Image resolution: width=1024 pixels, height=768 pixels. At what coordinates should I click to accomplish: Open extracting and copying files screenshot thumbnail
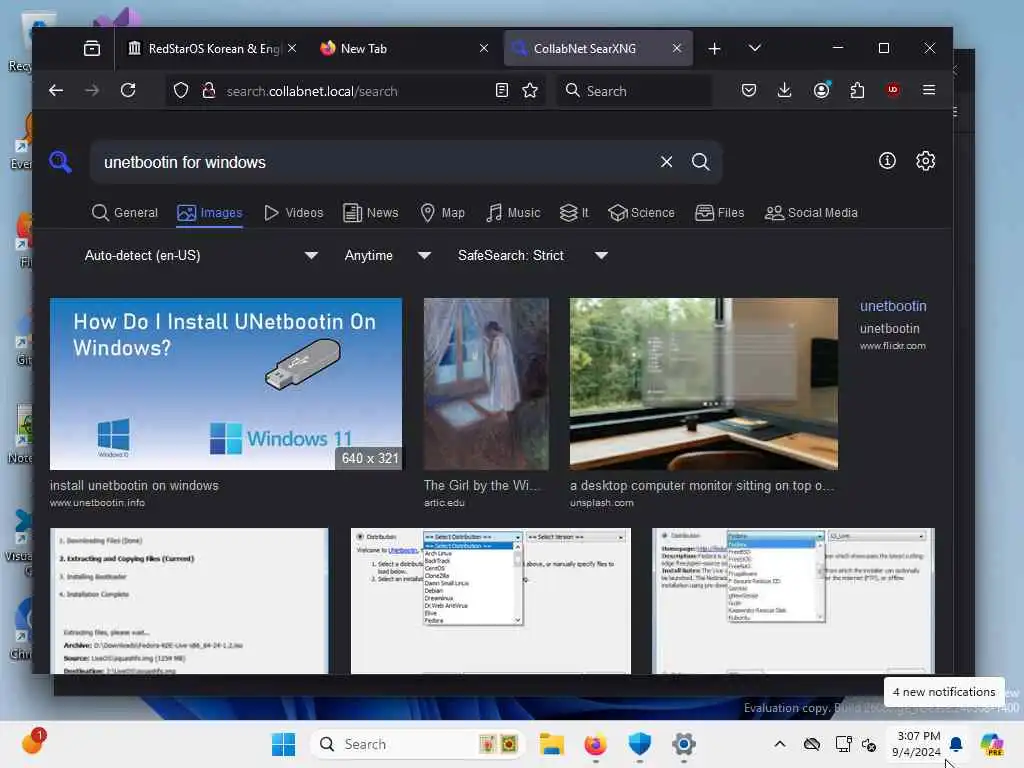(x=189, y=601)
